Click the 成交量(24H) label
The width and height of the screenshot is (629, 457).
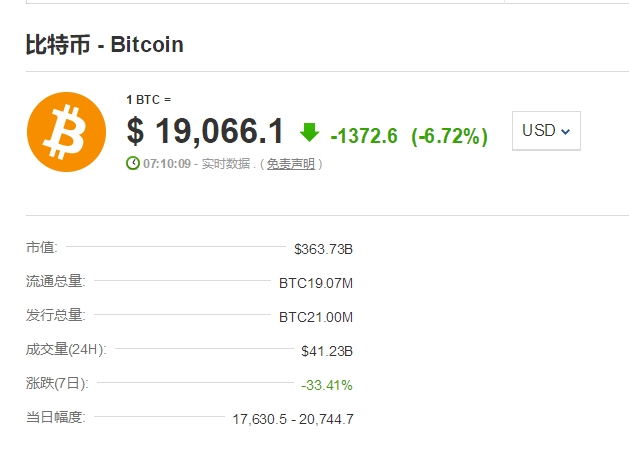66,349
